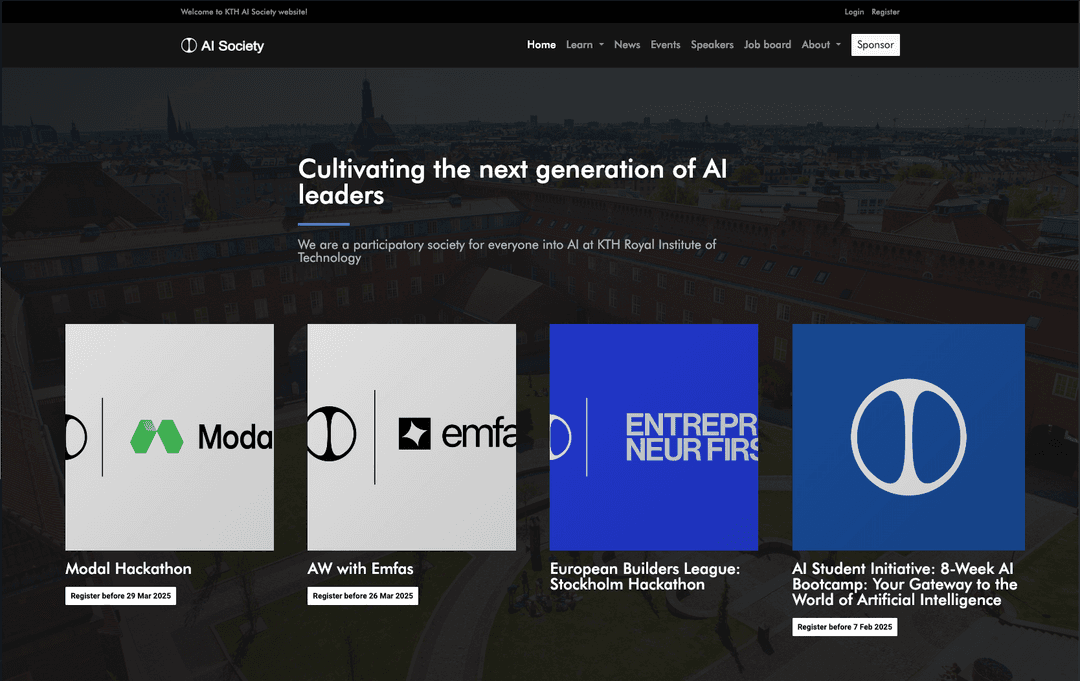
Task: Open AI Student Initiative 8-Week AI Bootcamp title
Action: pos(904,584)
